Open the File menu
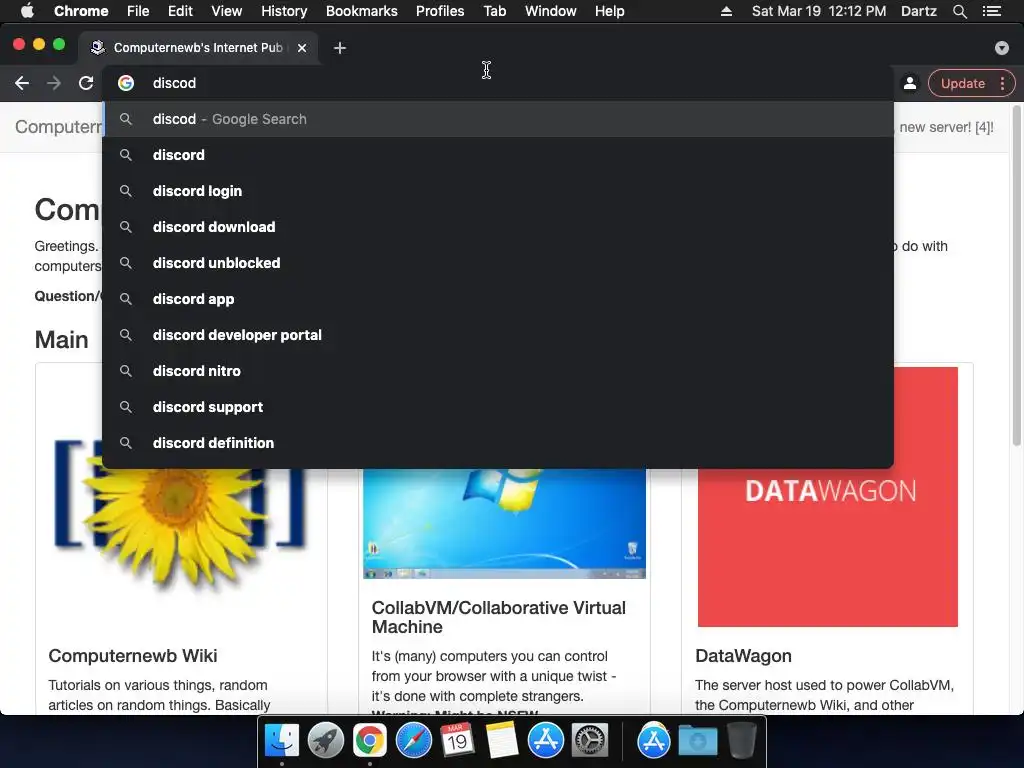The height and width of the screenshot is (768, 1024). click(138, 11)
